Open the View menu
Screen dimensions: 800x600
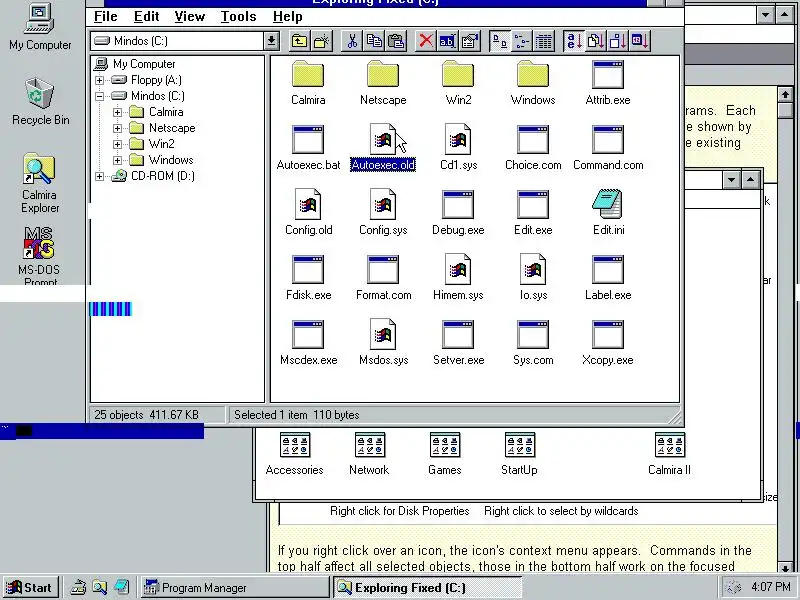coord(189,17)
